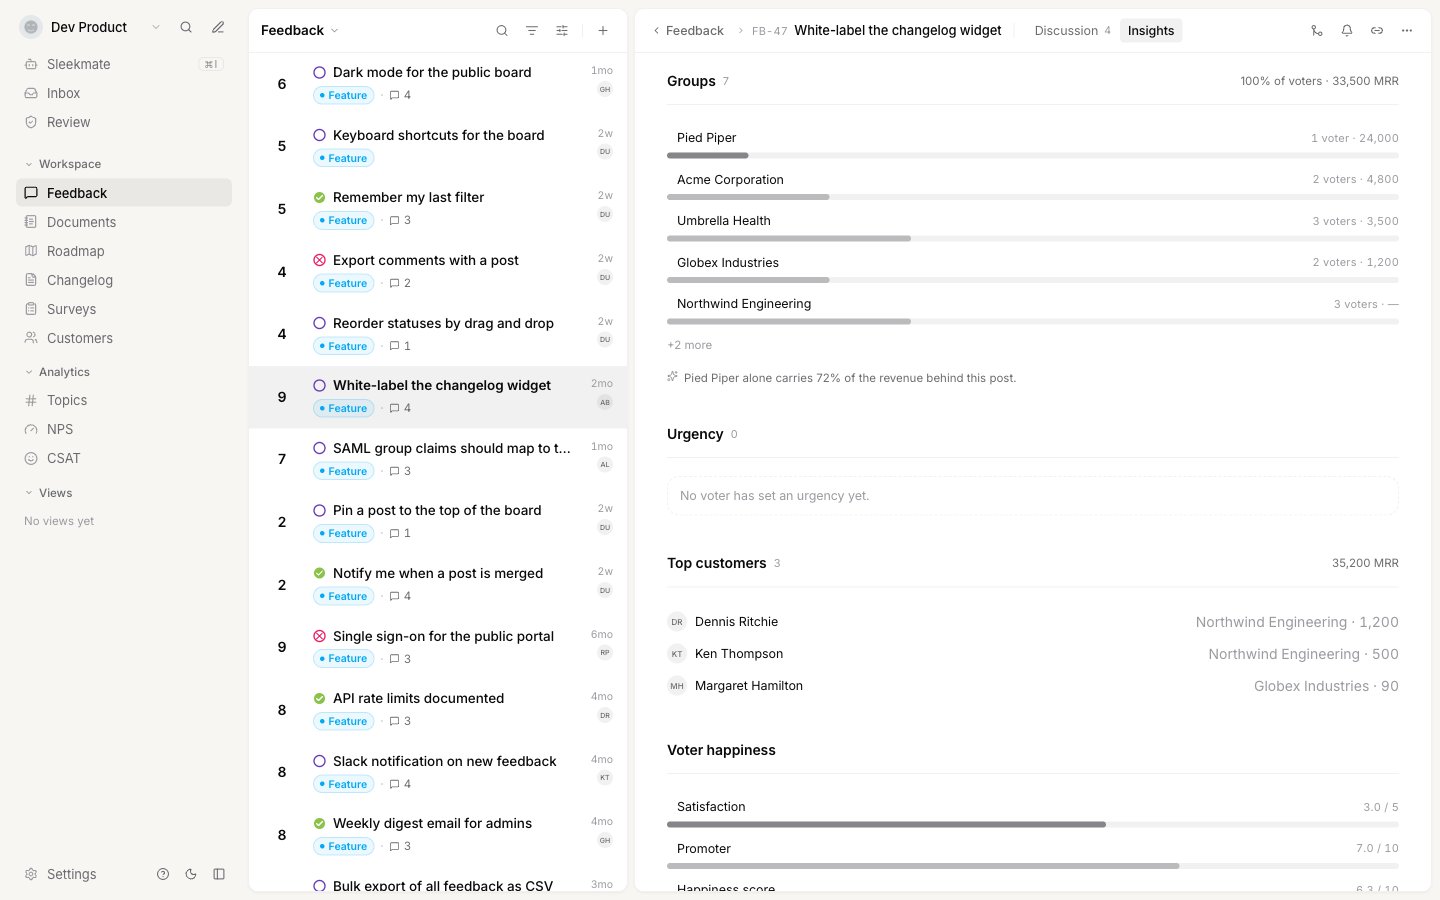Open the CSAT report

pos(124,458)
